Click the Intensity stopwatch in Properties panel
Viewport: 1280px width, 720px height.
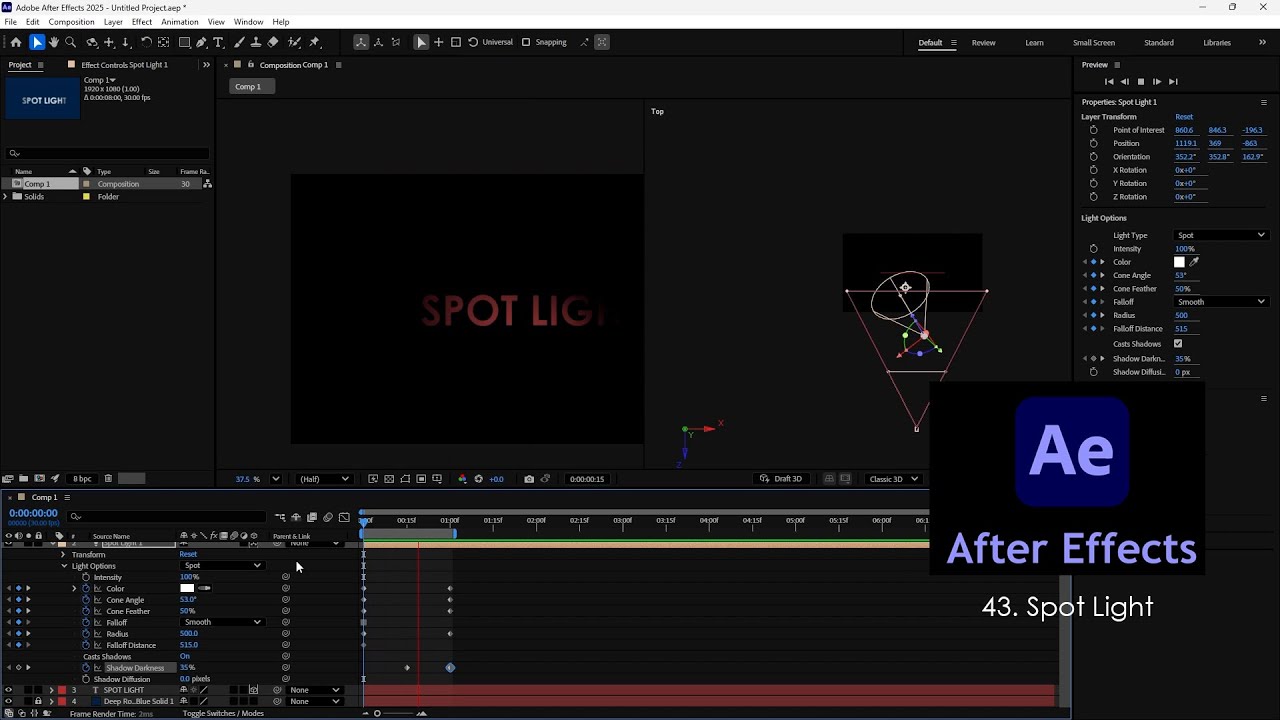pos(1093,249)
